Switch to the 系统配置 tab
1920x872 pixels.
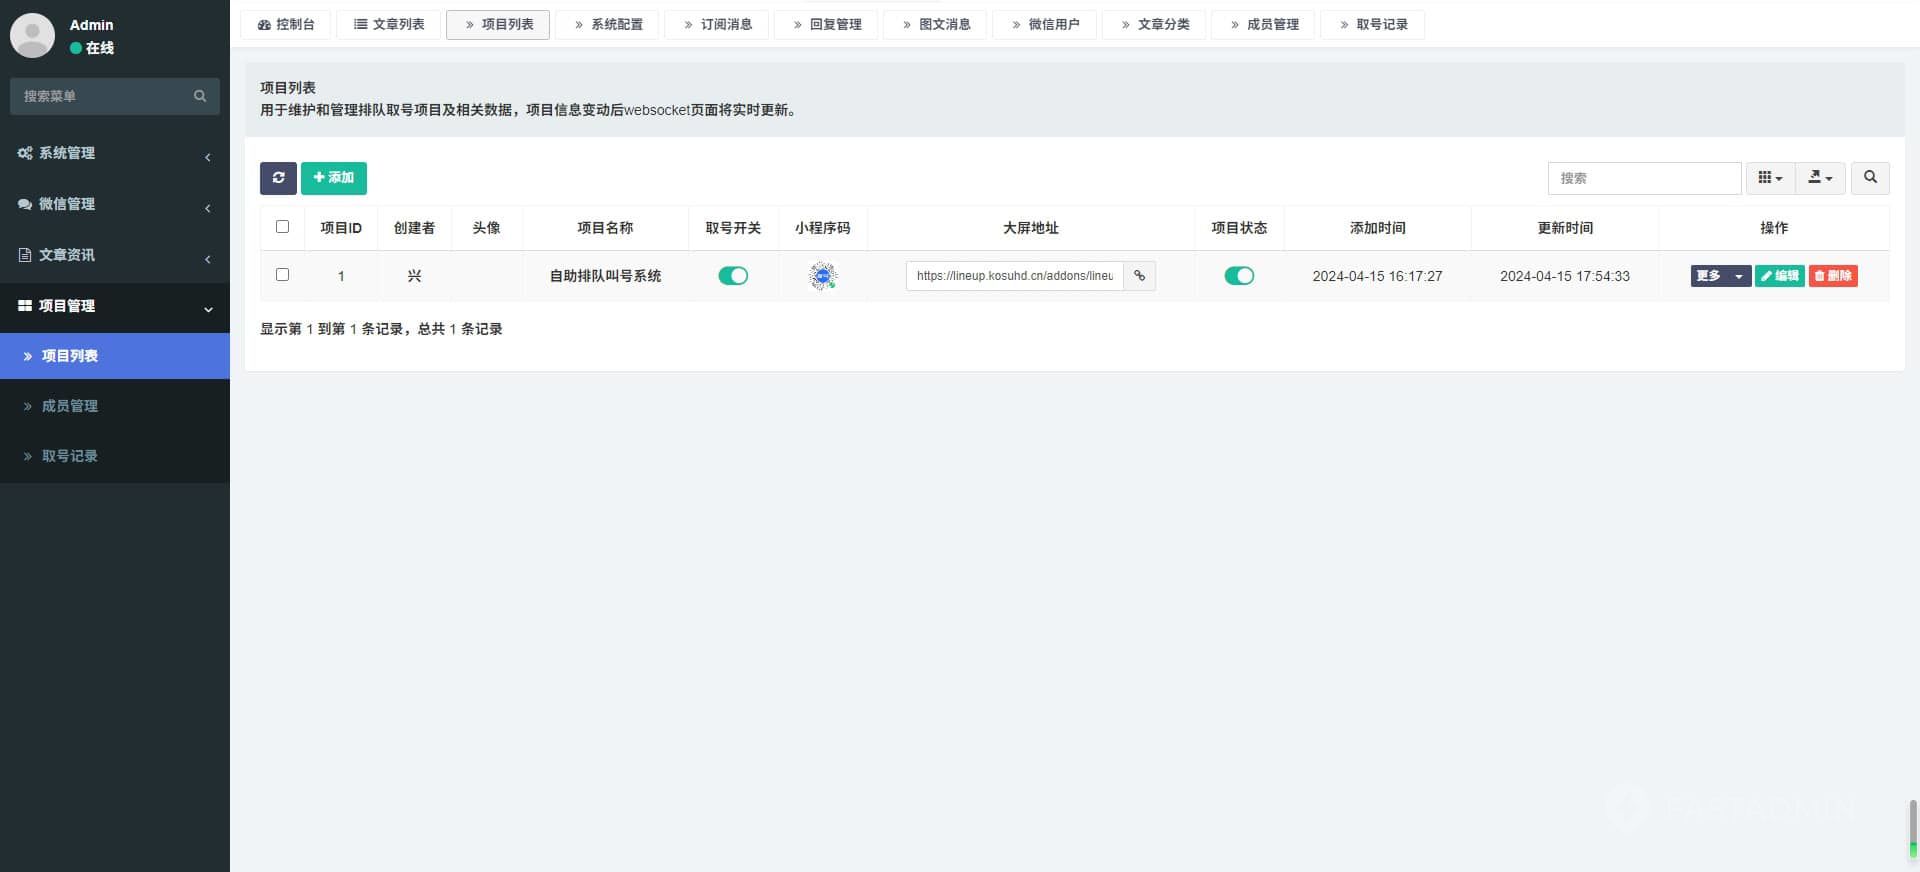(607, 24)
